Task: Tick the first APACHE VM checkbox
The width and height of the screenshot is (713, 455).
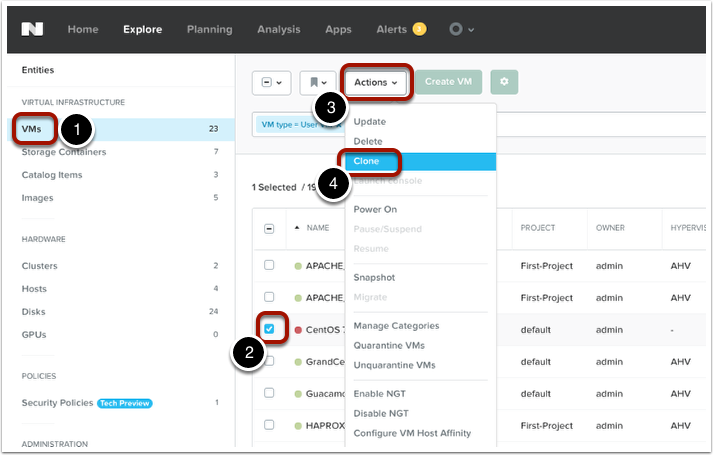Action: (269, 265)
